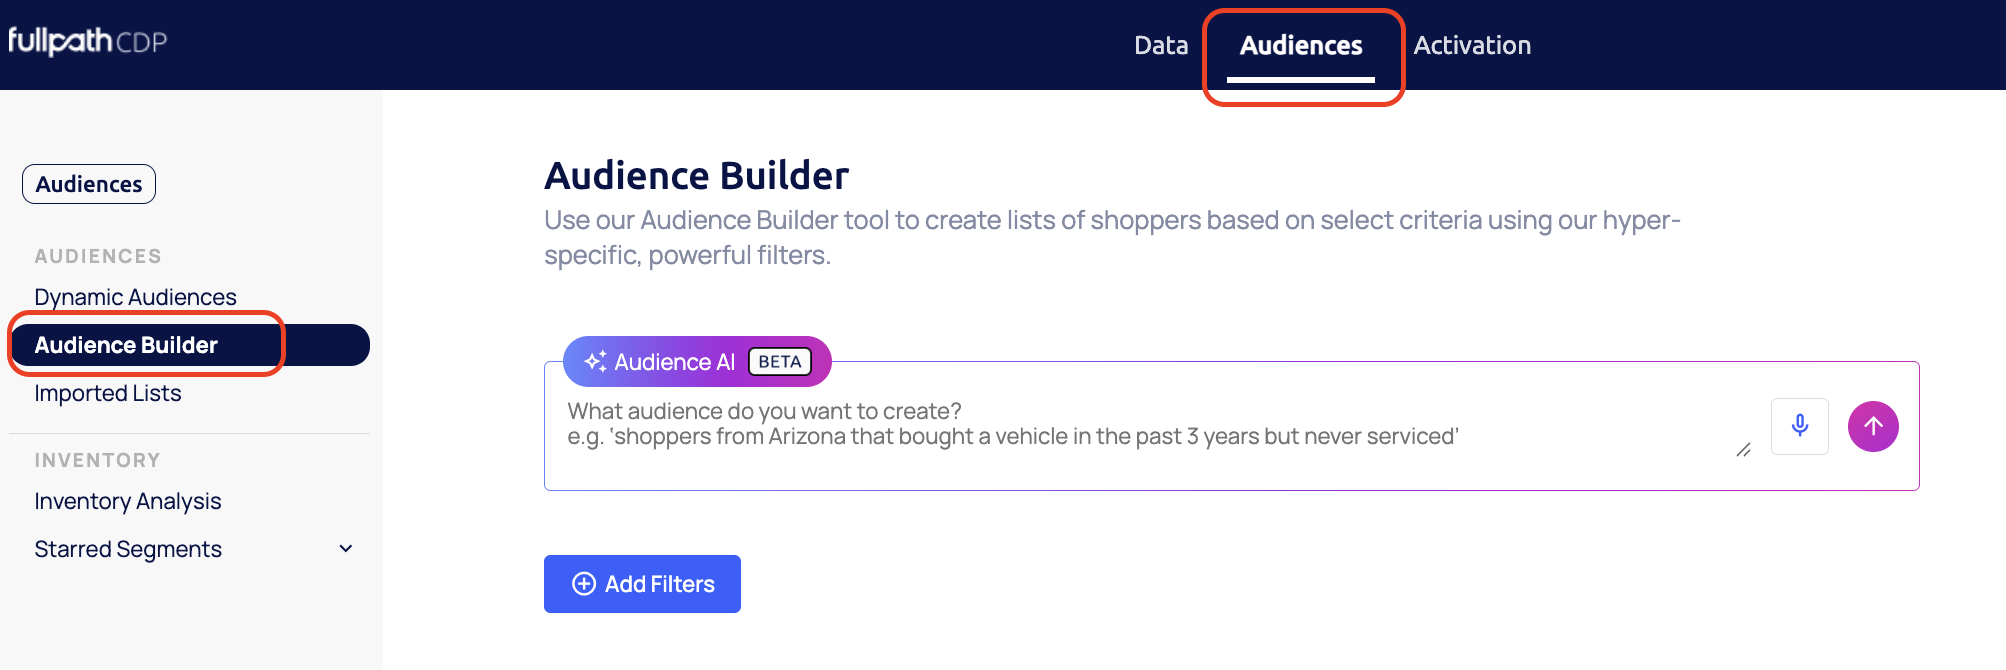This screenshot has width=2006, height=670.
Task: Open the Activation tab
Action: pyautogui.click(x=1471, y=45)
